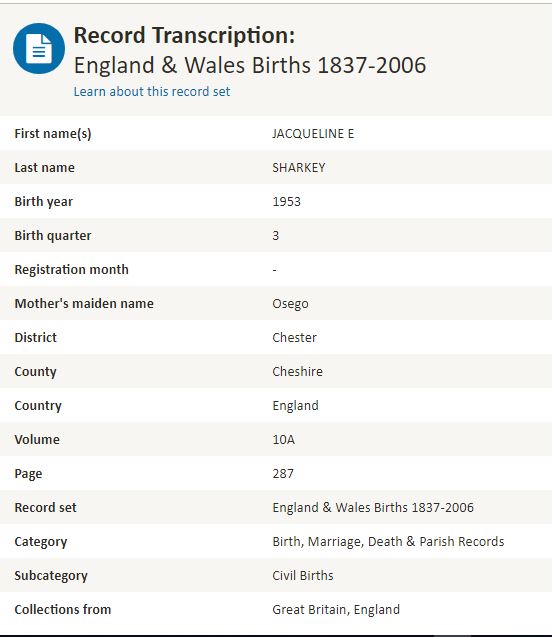
Task: Click the Birth quarter value 3
Action: coord(275,236)
